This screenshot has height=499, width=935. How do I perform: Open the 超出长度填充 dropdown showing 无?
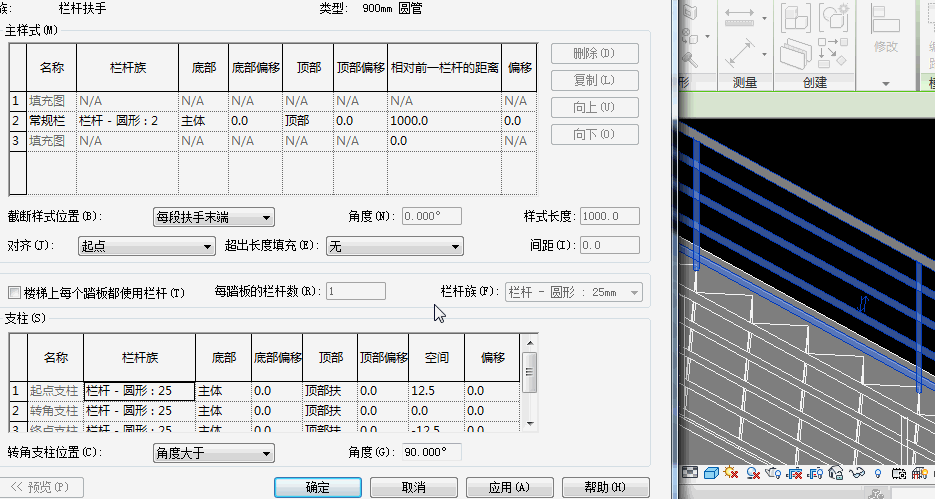coord(395,246)
